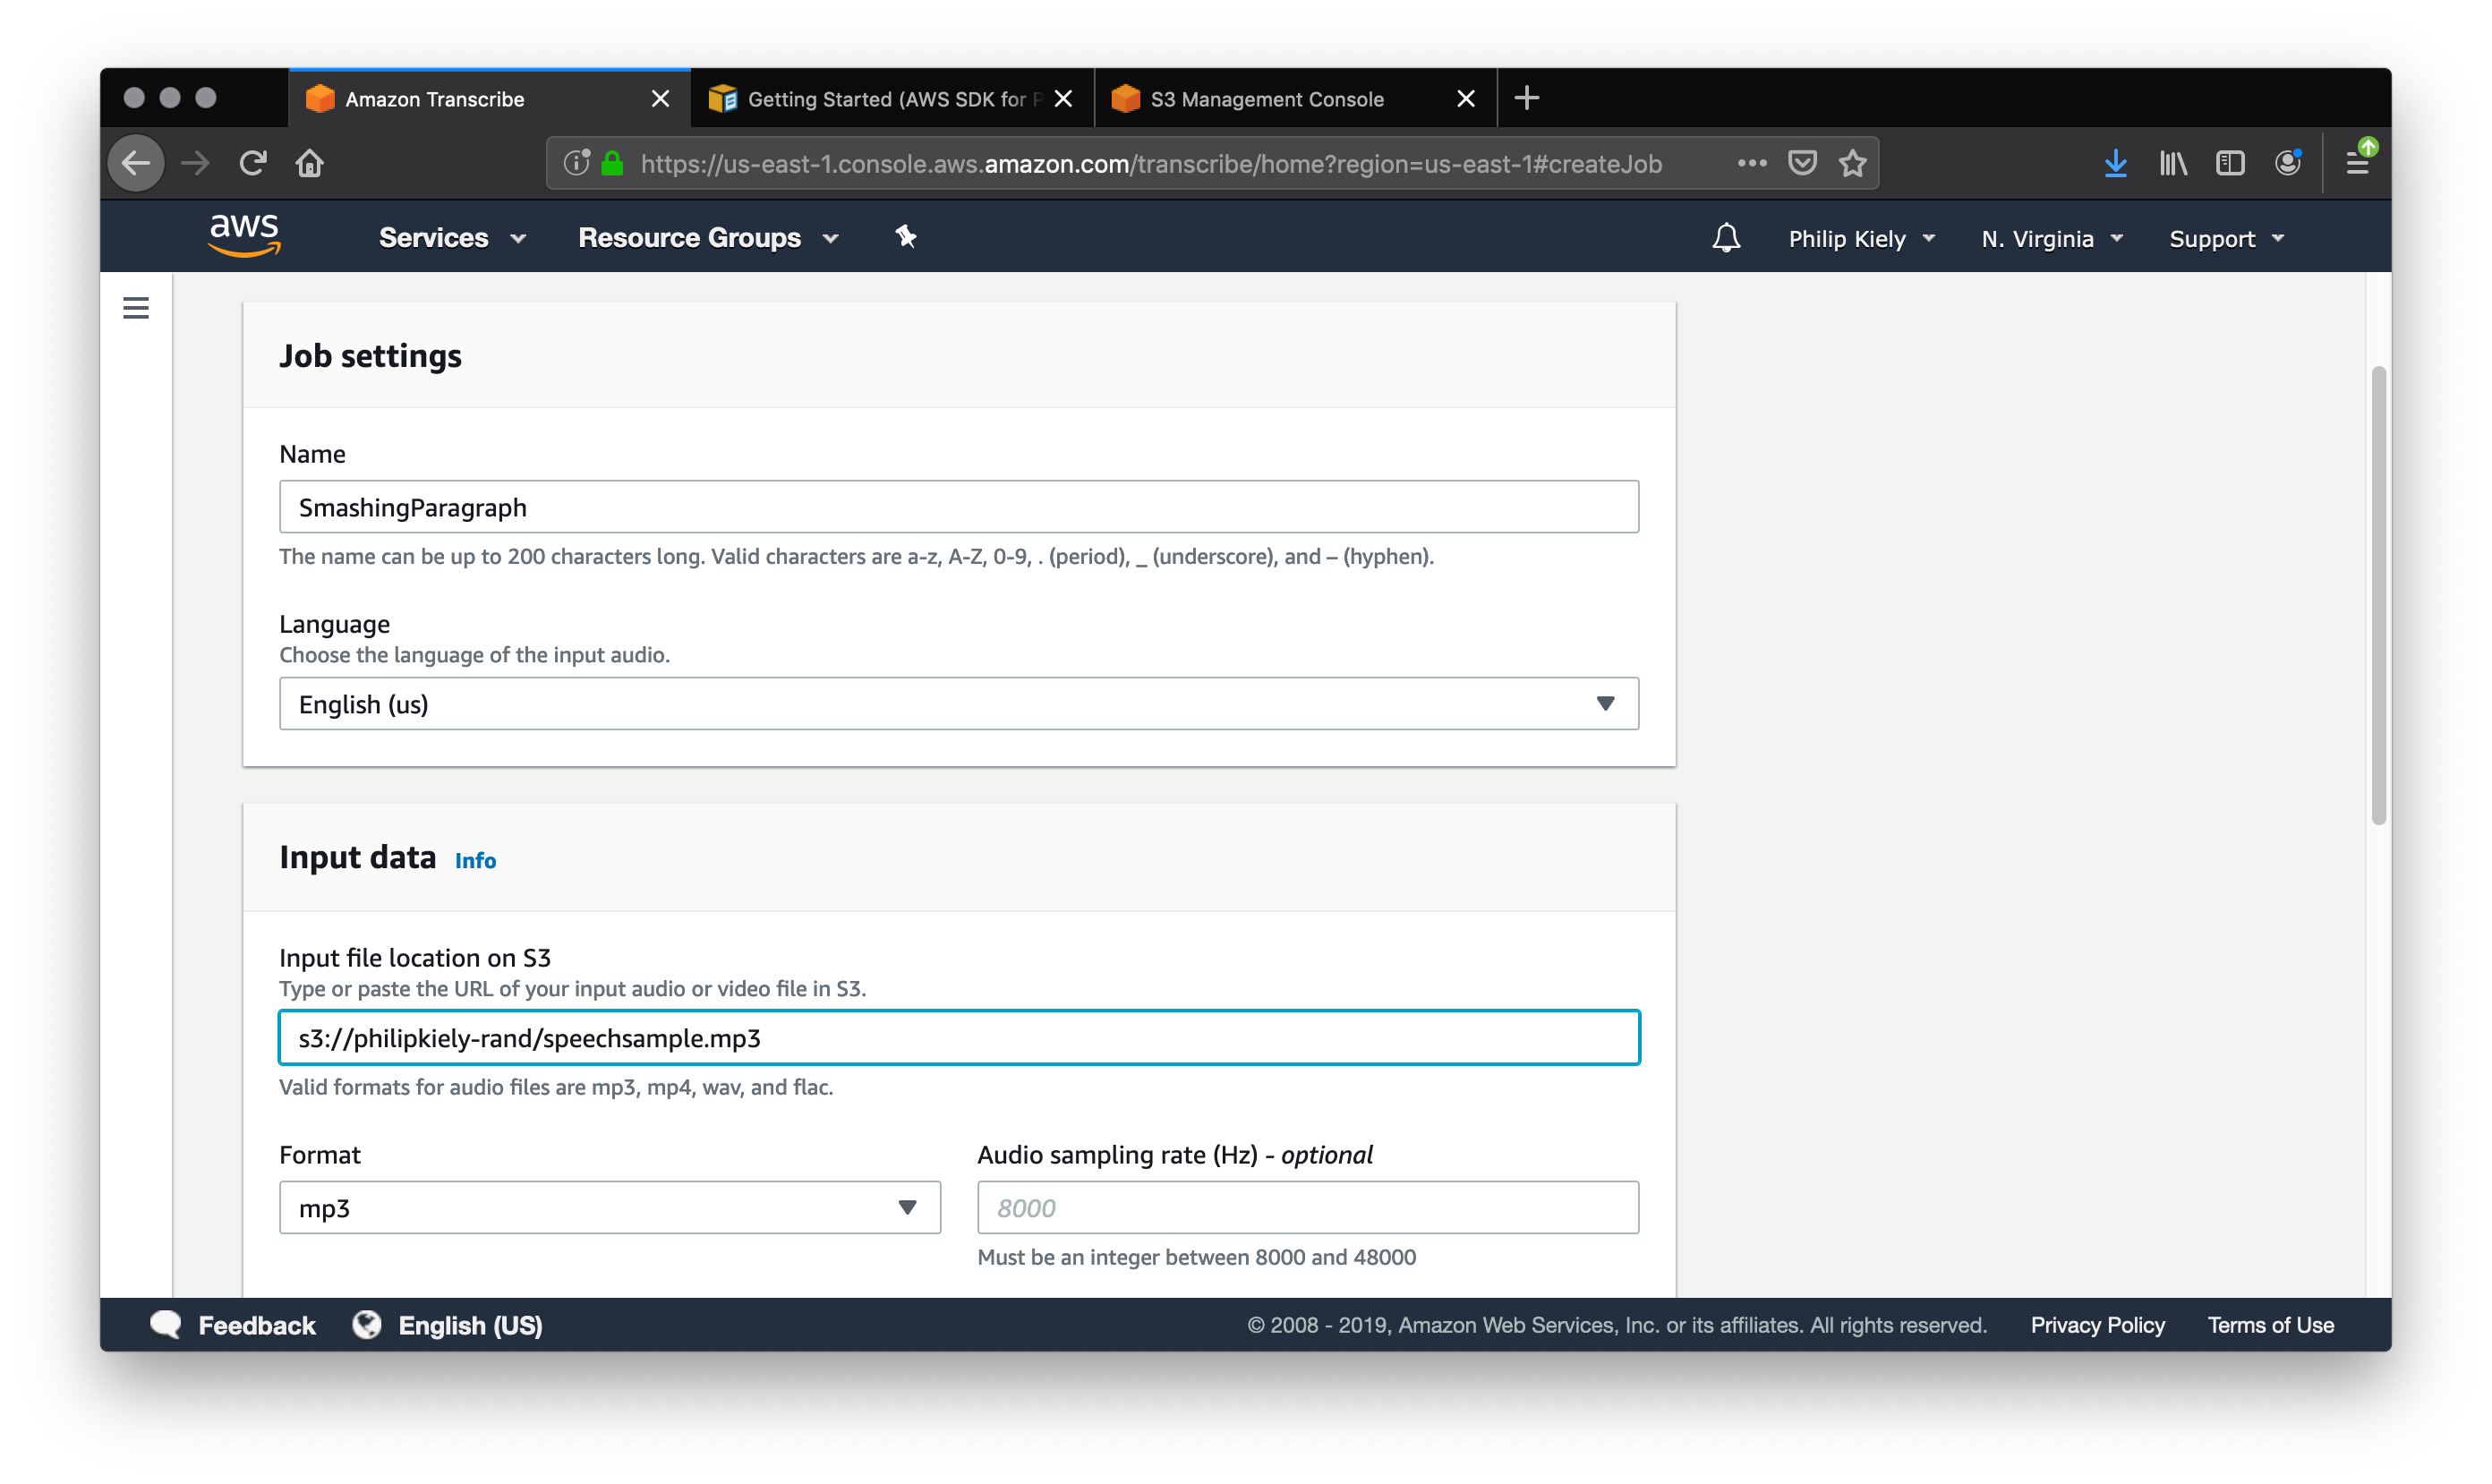Close the Getting Started AWS SDK tab
The image size is (2492, 1484).
(1063, 98)
